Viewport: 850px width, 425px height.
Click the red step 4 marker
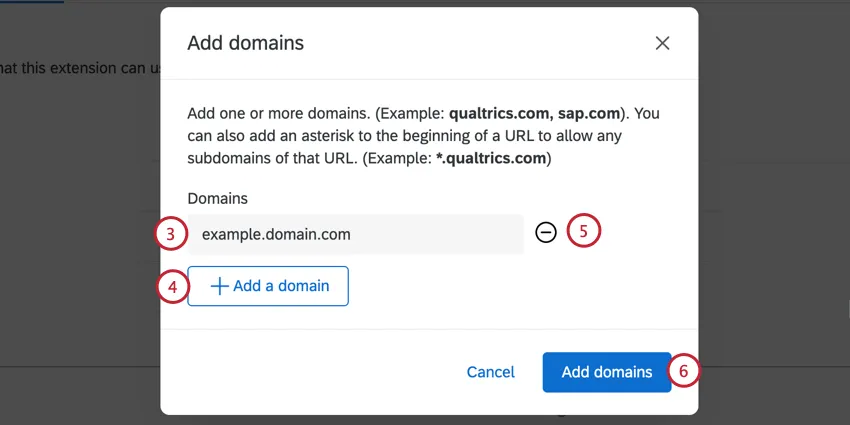[x=172, y=287]
